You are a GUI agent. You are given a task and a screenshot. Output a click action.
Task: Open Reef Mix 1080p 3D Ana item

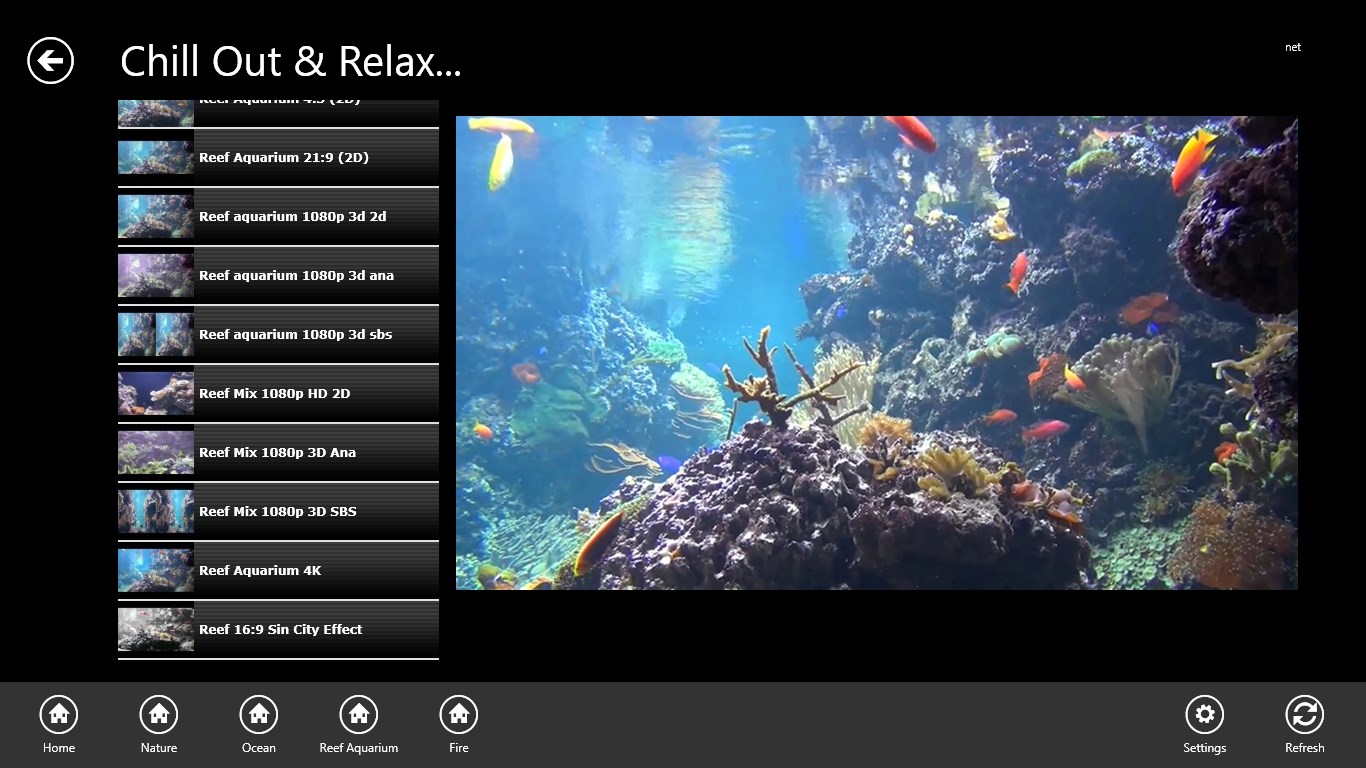[x=277, y=453]
